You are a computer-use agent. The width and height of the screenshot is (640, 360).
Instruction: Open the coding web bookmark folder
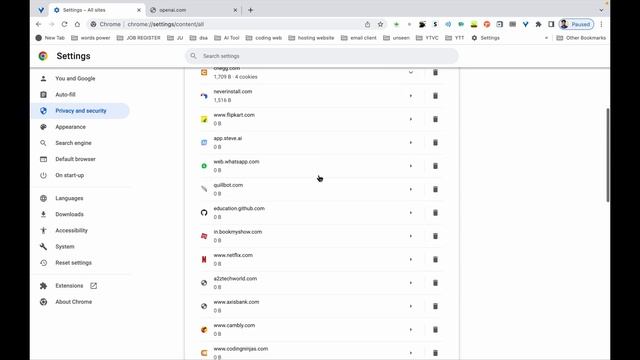coord(264,38)
